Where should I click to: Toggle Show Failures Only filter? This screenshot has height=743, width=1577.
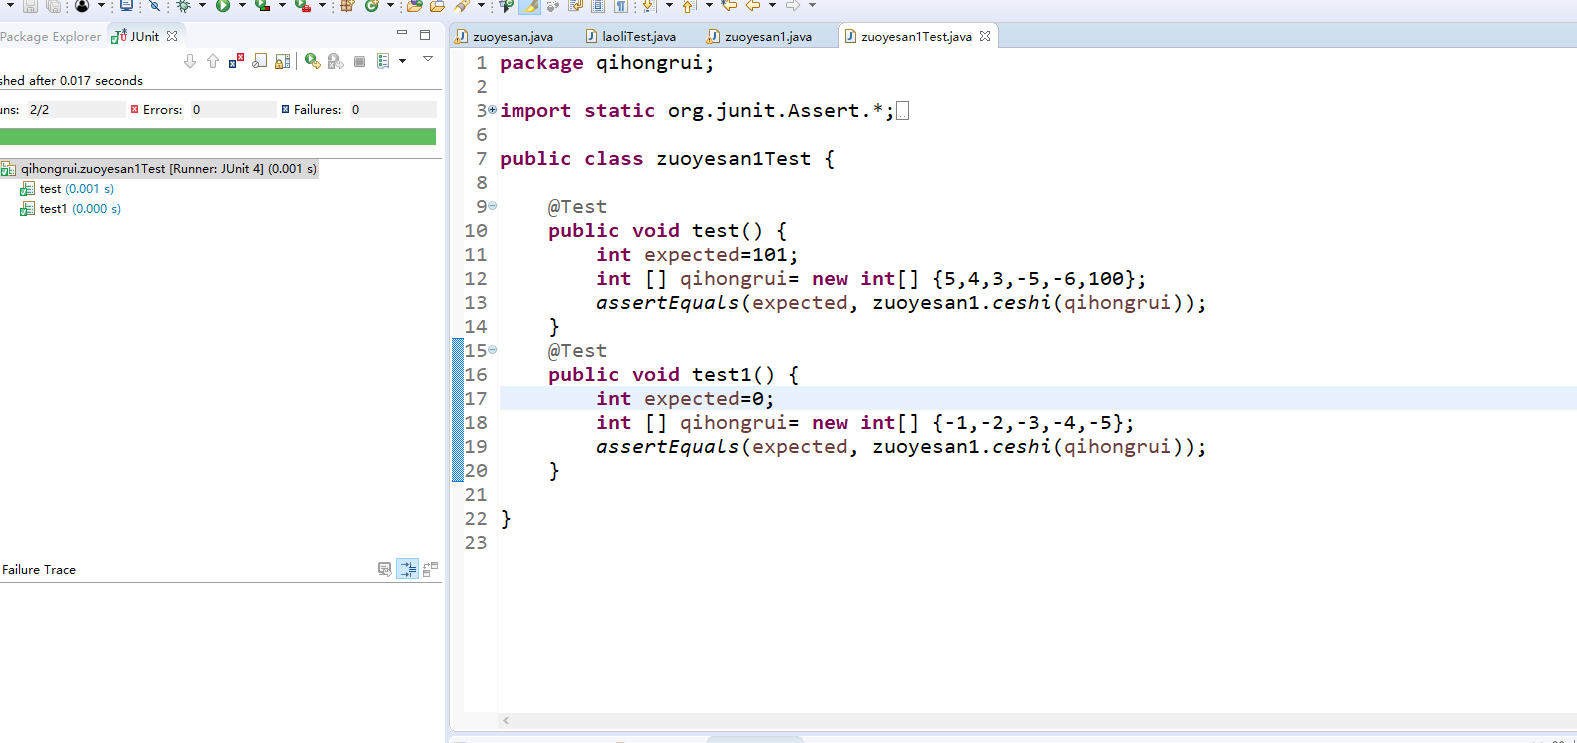[236, 61]
